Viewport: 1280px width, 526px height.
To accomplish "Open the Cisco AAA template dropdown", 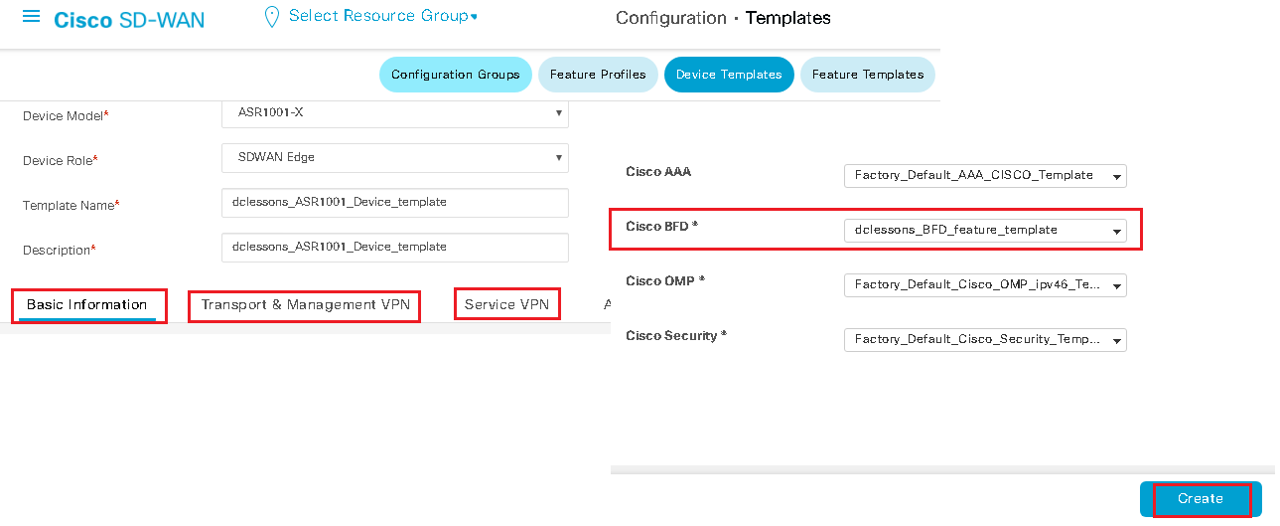I will click(x=985, y=175).
